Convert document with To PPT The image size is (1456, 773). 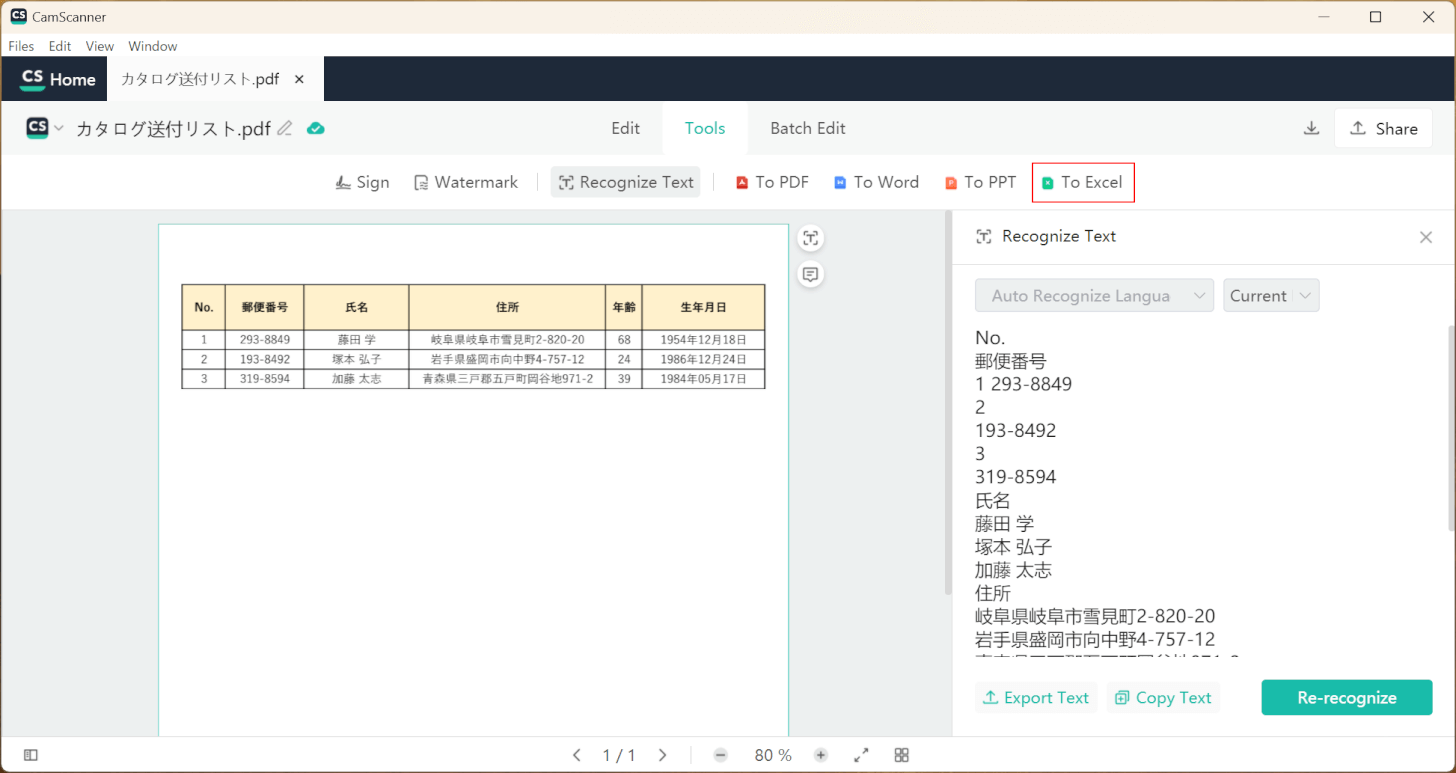(x=981, y=182)
